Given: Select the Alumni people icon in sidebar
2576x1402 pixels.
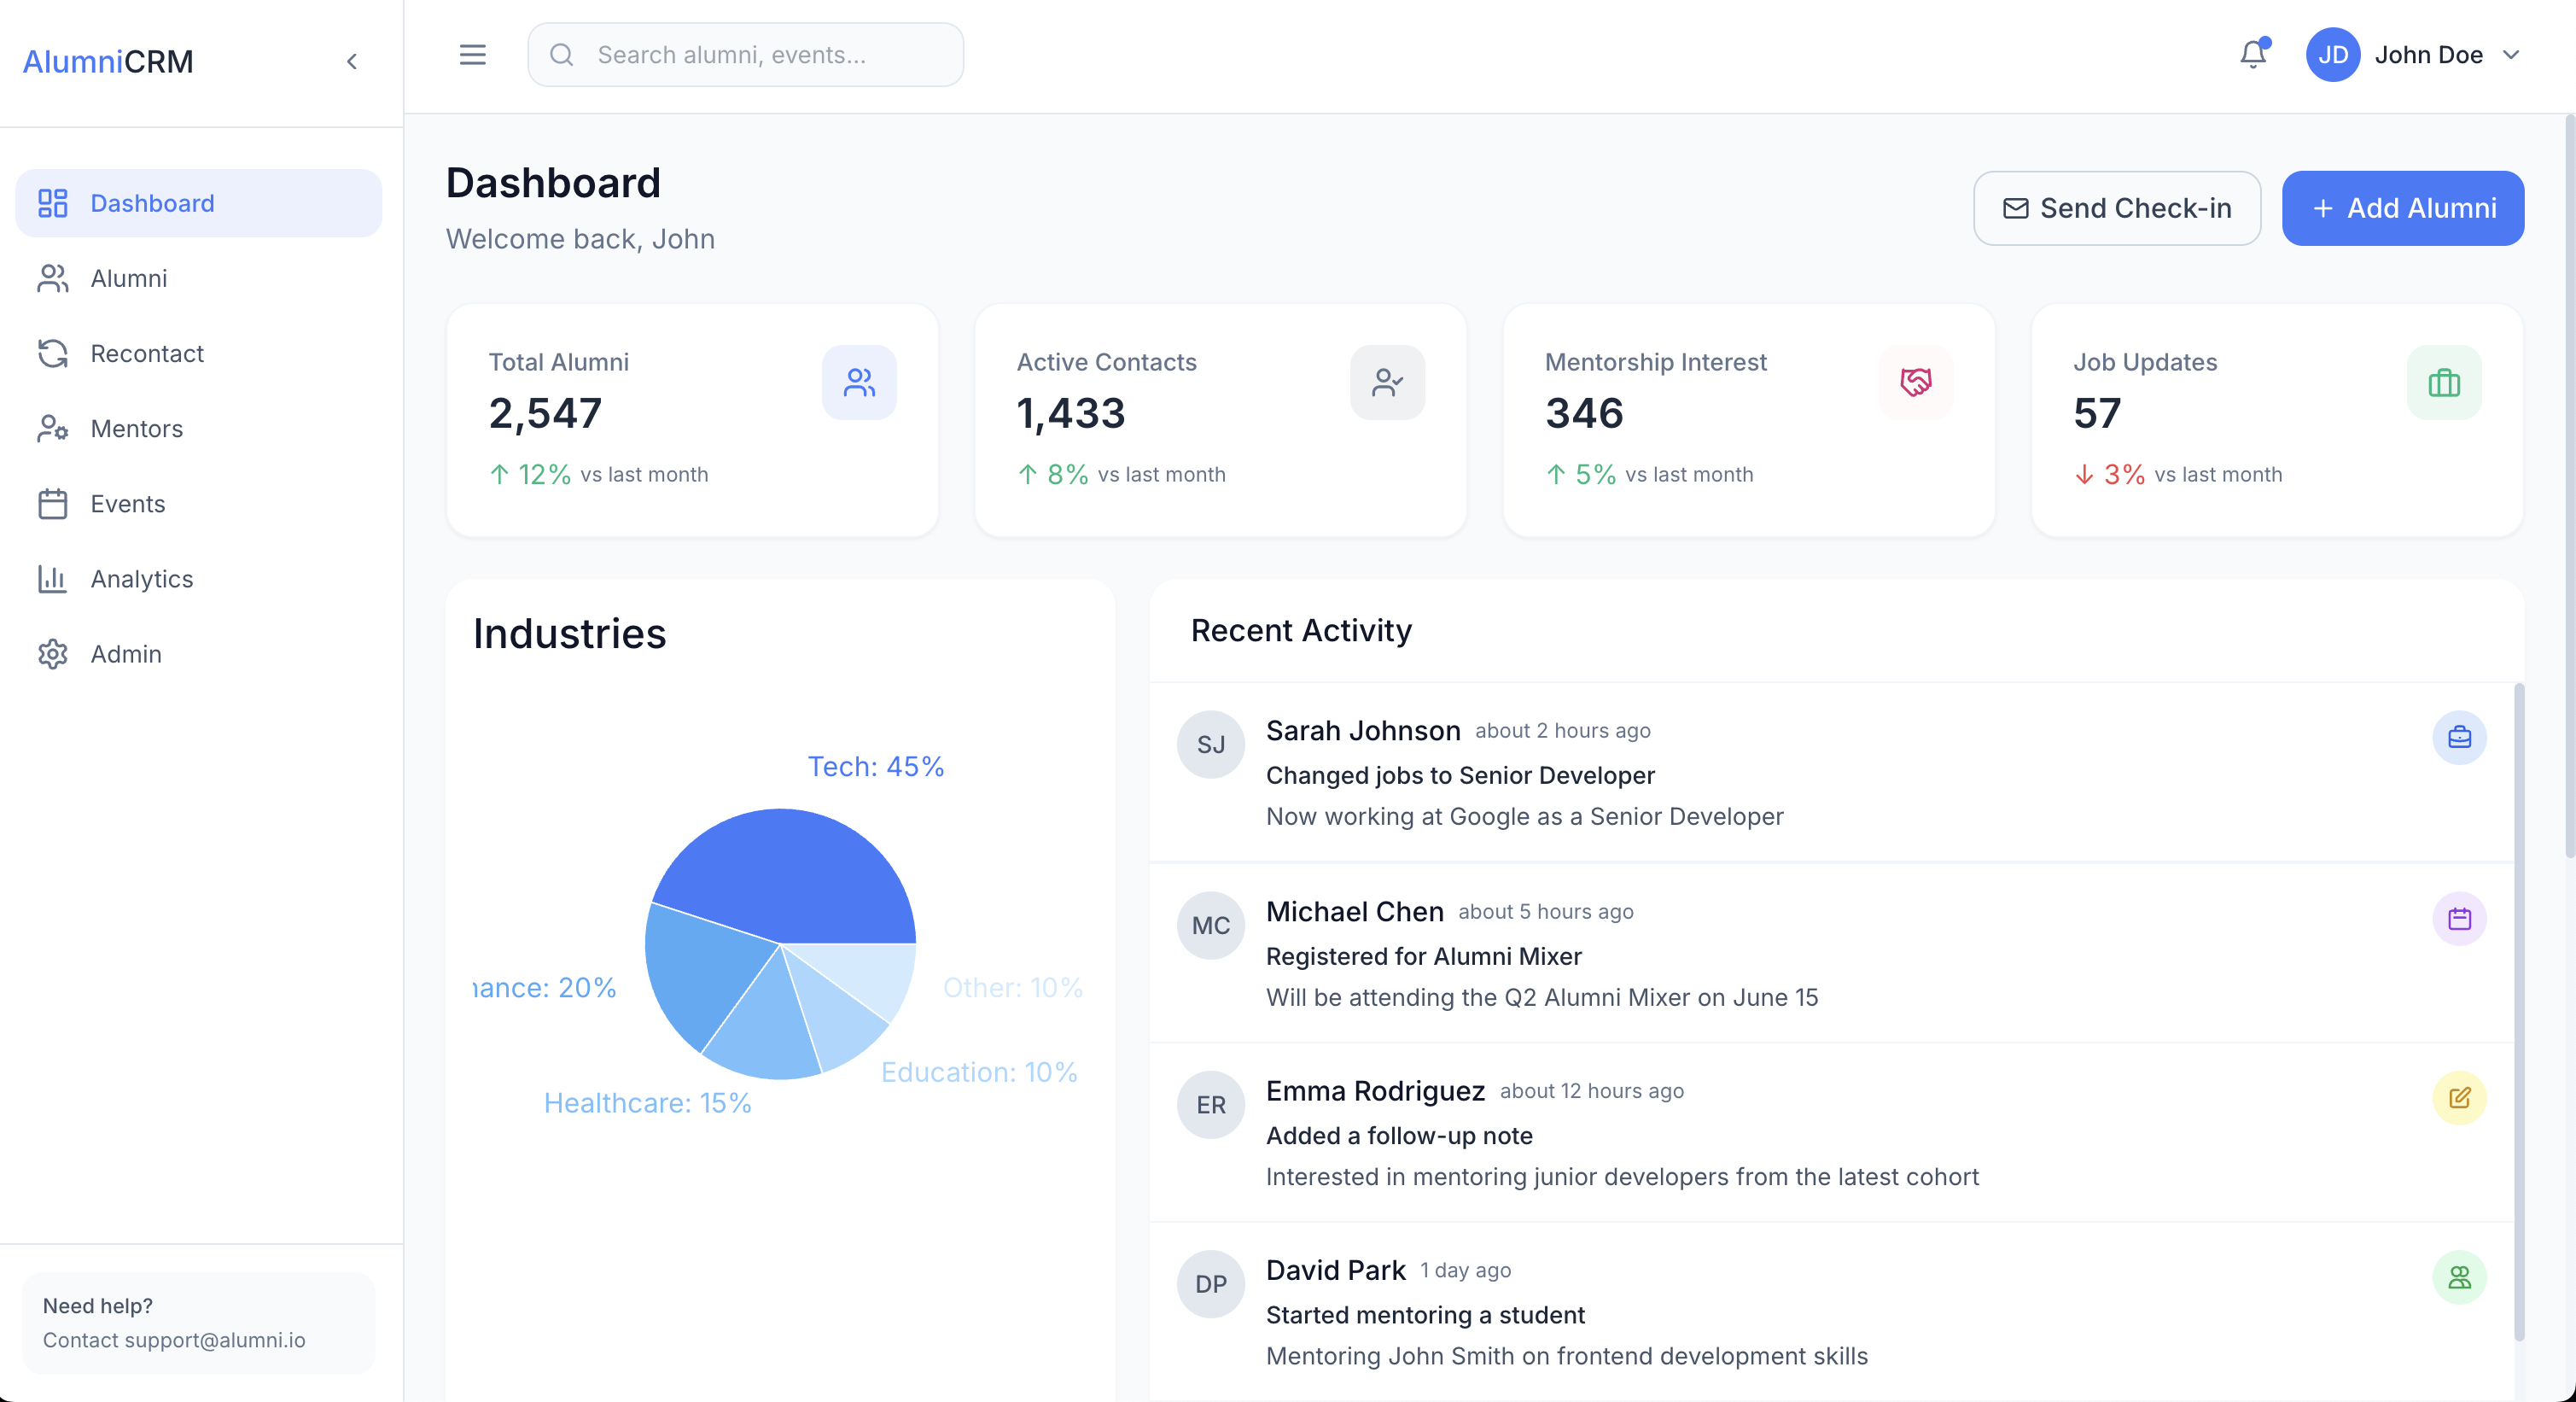Looking at the screenshot, I should tap(53, 278).
